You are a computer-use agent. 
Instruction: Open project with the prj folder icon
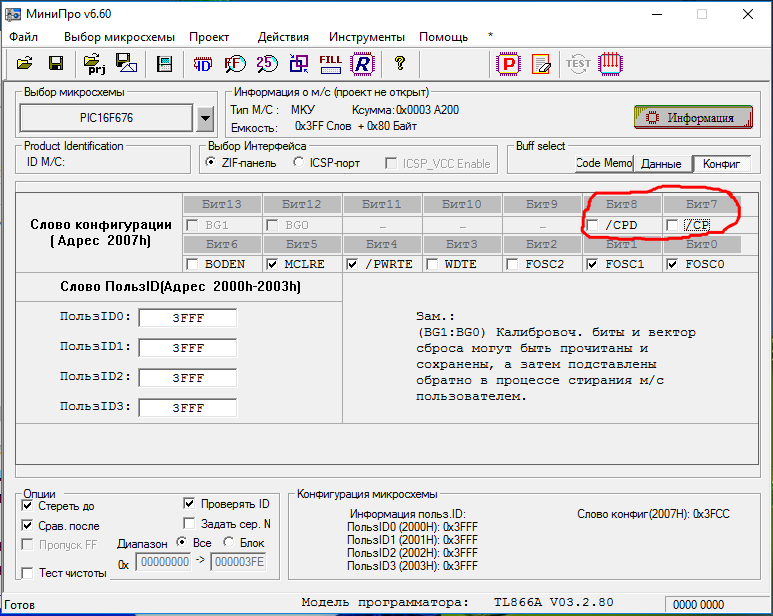click(95, 64)
